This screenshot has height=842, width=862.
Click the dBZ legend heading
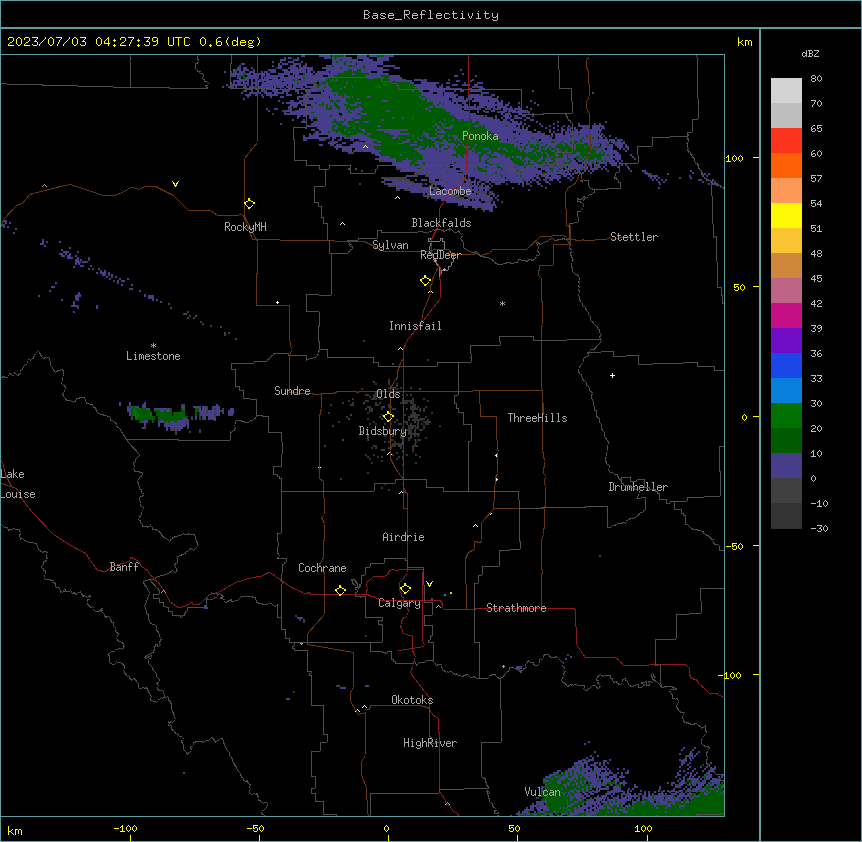pyautogui.click(x=810, y=53)
